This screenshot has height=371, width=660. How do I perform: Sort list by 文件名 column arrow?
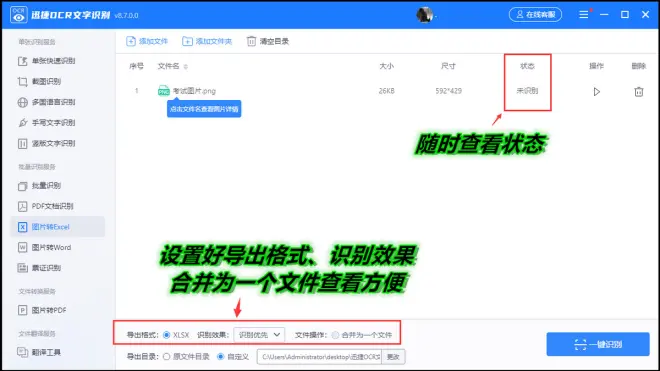click(x=186, y=67)
